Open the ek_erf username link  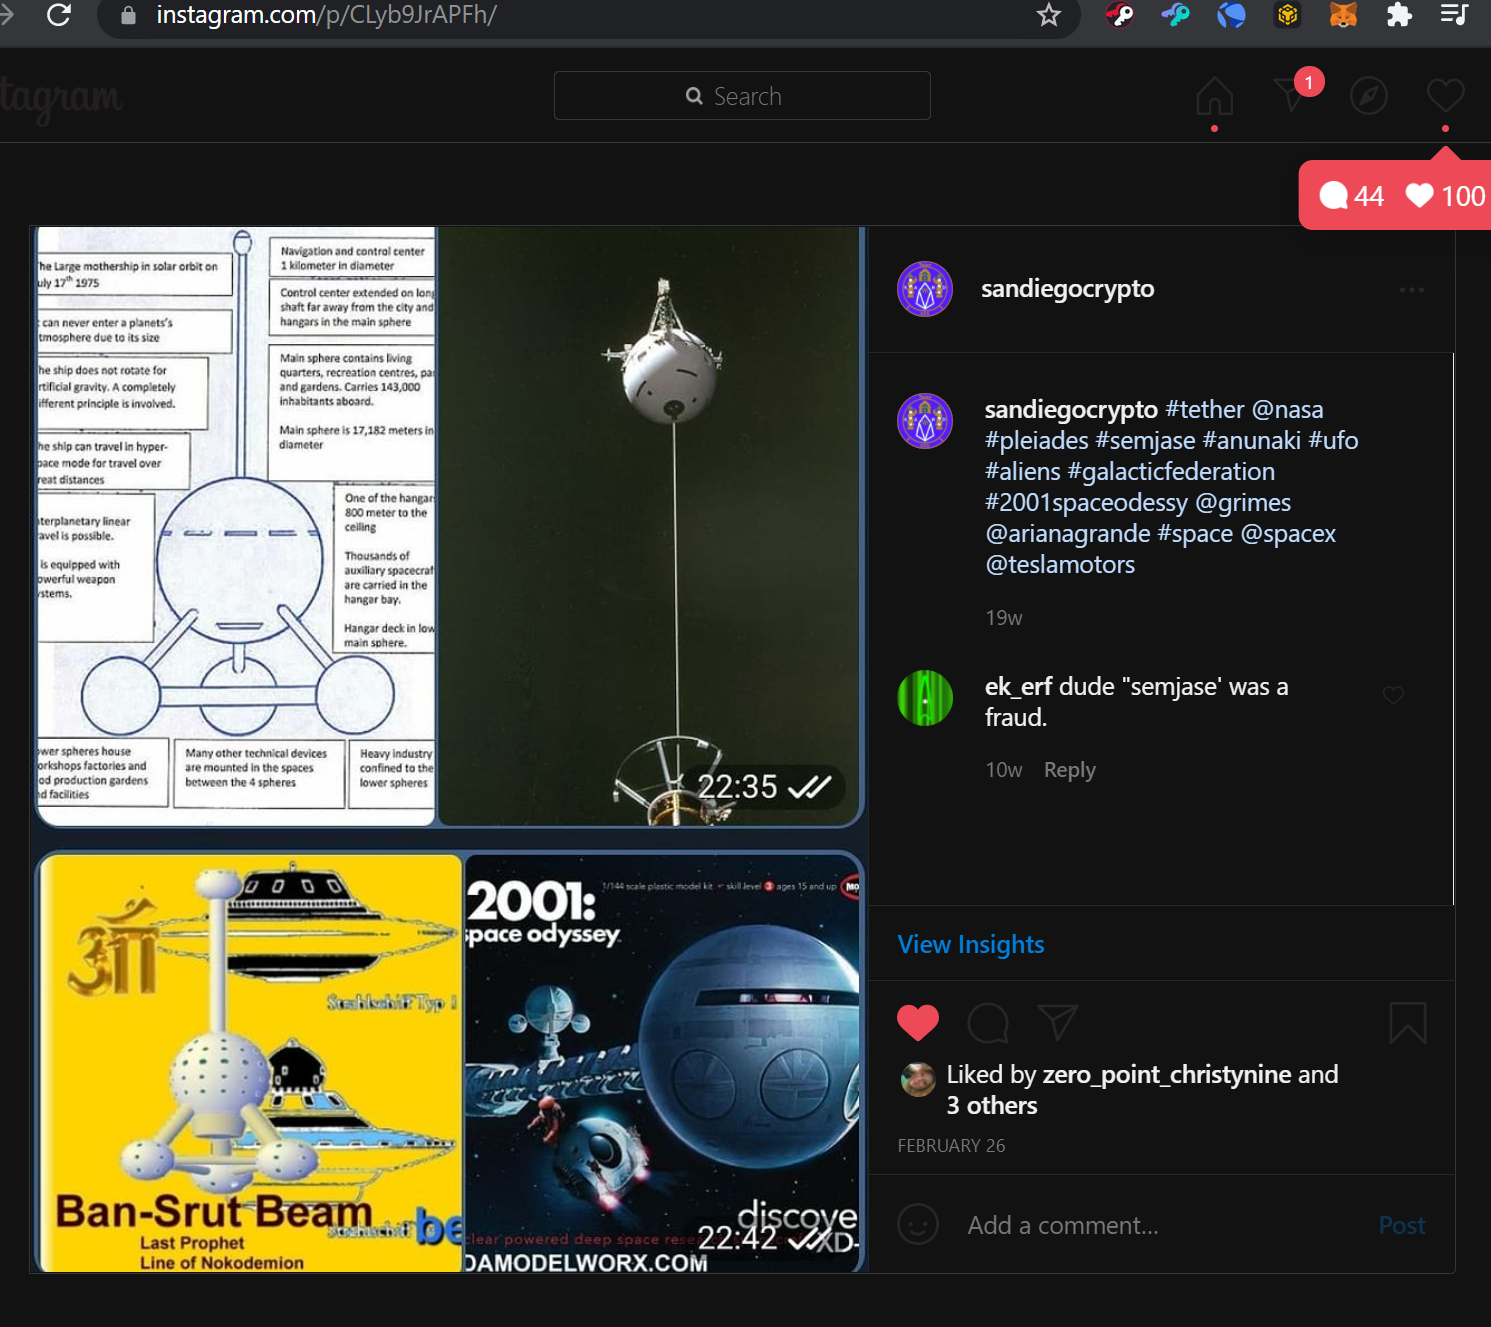pyautogui.click(x=1018, y=687)
